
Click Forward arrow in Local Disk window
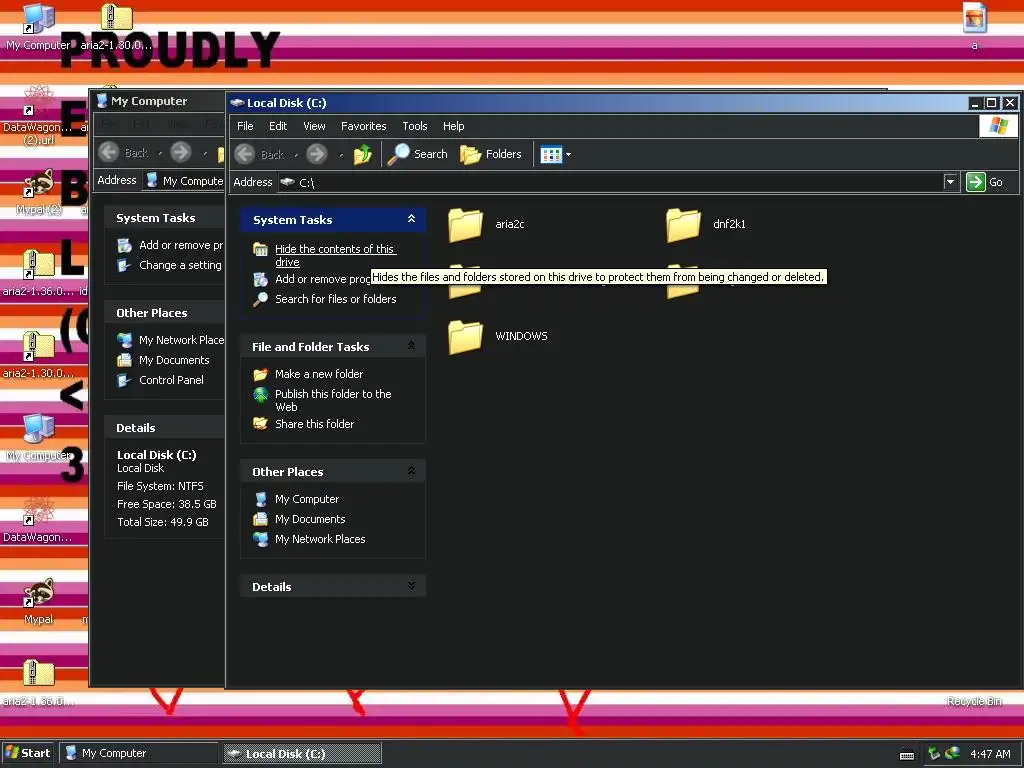[317, 155]
